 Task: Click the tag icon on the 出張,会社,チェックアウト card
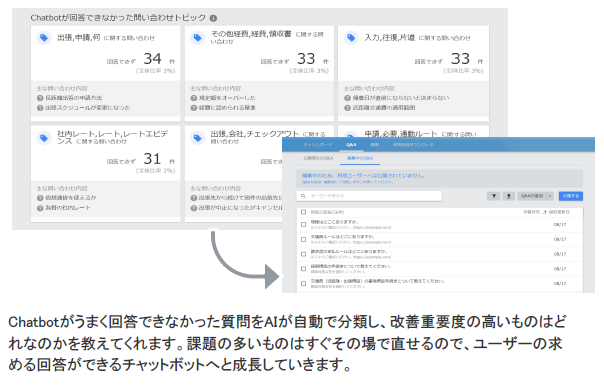point(198,138)
